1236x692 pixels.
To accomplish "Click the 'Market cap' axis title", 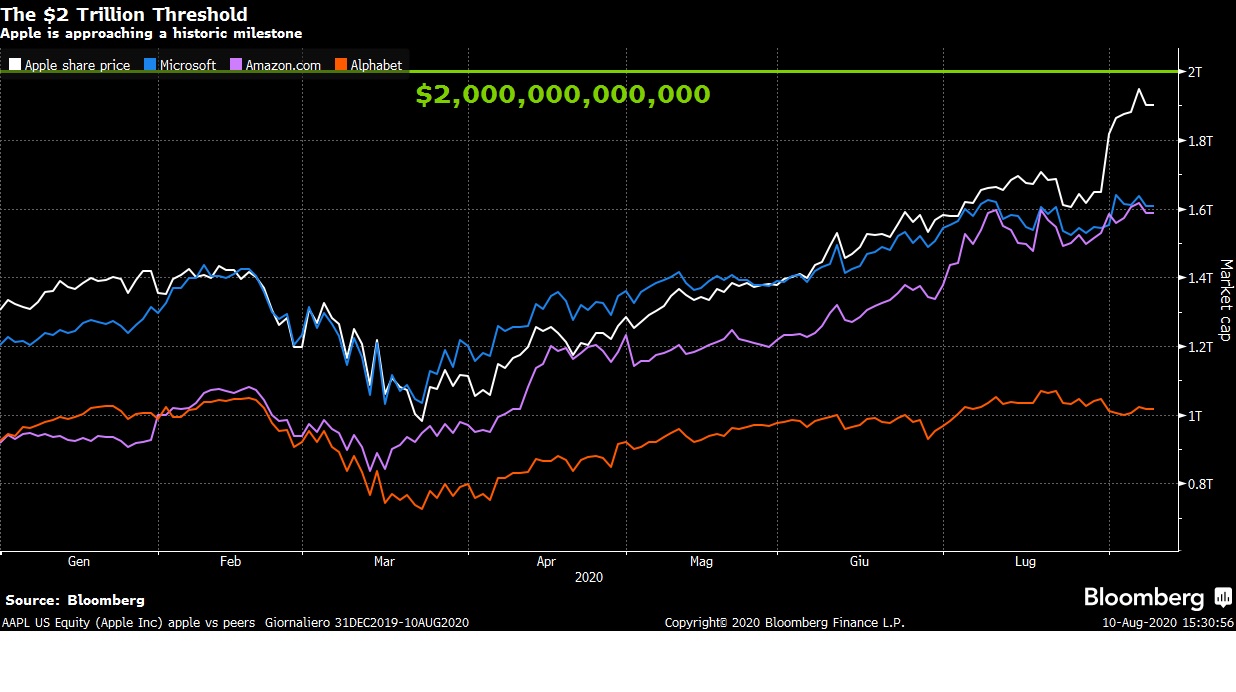I will [1225, 300].
